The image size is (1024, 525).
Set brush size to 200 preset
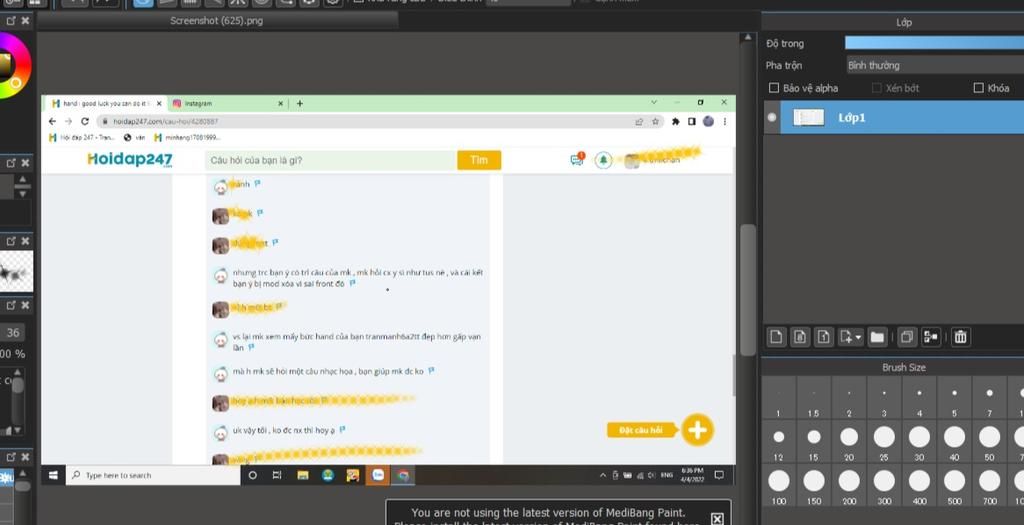coord(849,486)
